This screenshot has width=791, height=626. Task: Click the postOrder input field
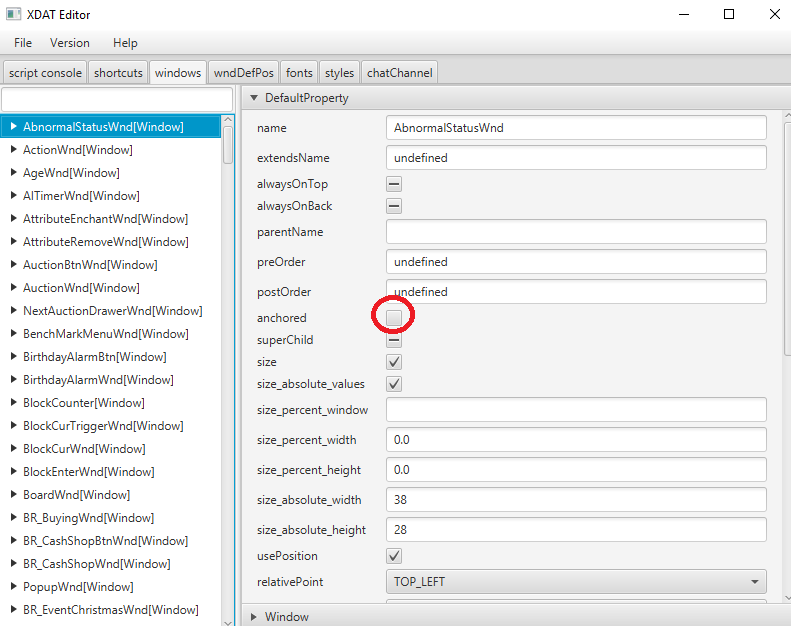[576, 292]
